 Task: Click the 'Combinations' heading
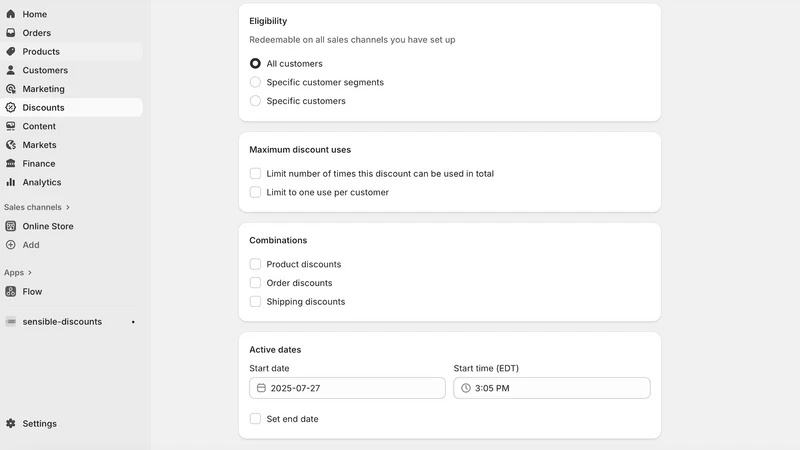278,240
